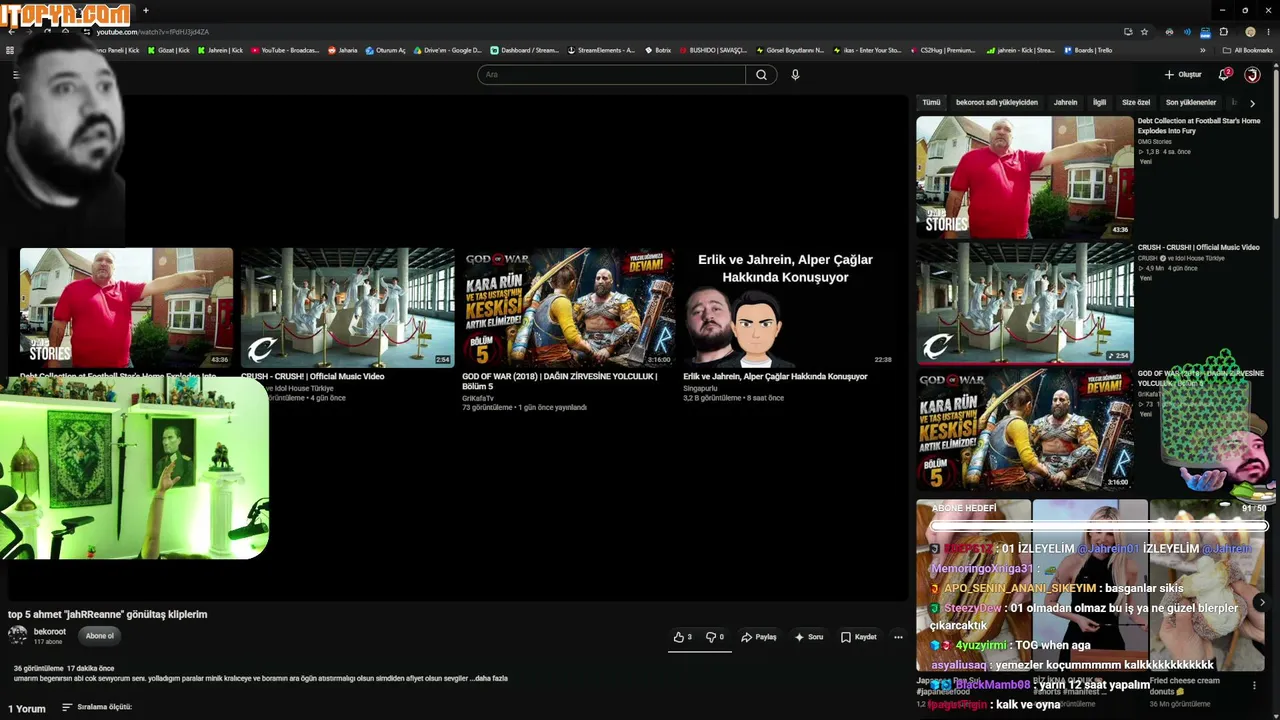Open the 'YouTube - Broadcas...' bookmark
This screenshot has width=1280, height=720.
(x=285, y=50)
